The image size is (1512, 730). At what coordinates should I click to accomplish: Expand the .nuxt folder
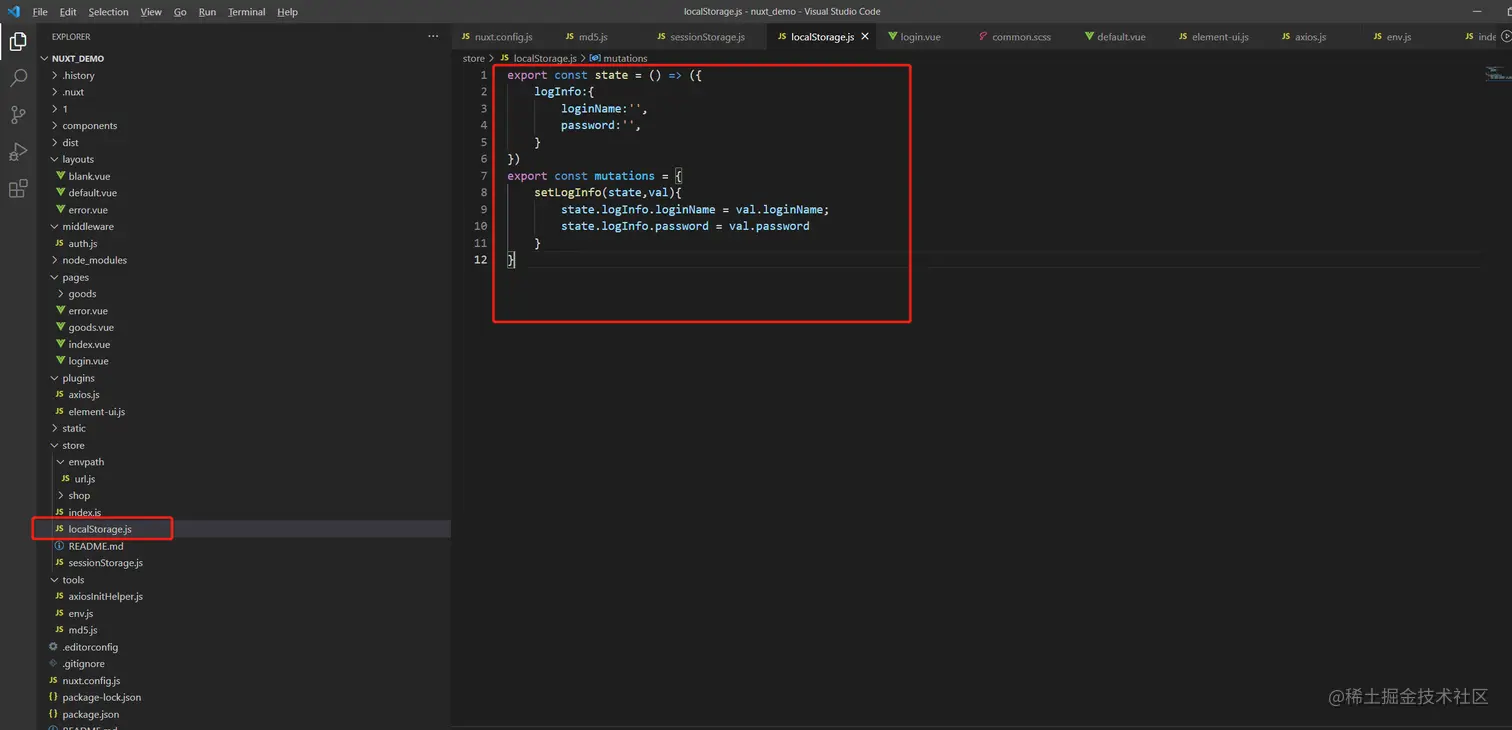73,92
